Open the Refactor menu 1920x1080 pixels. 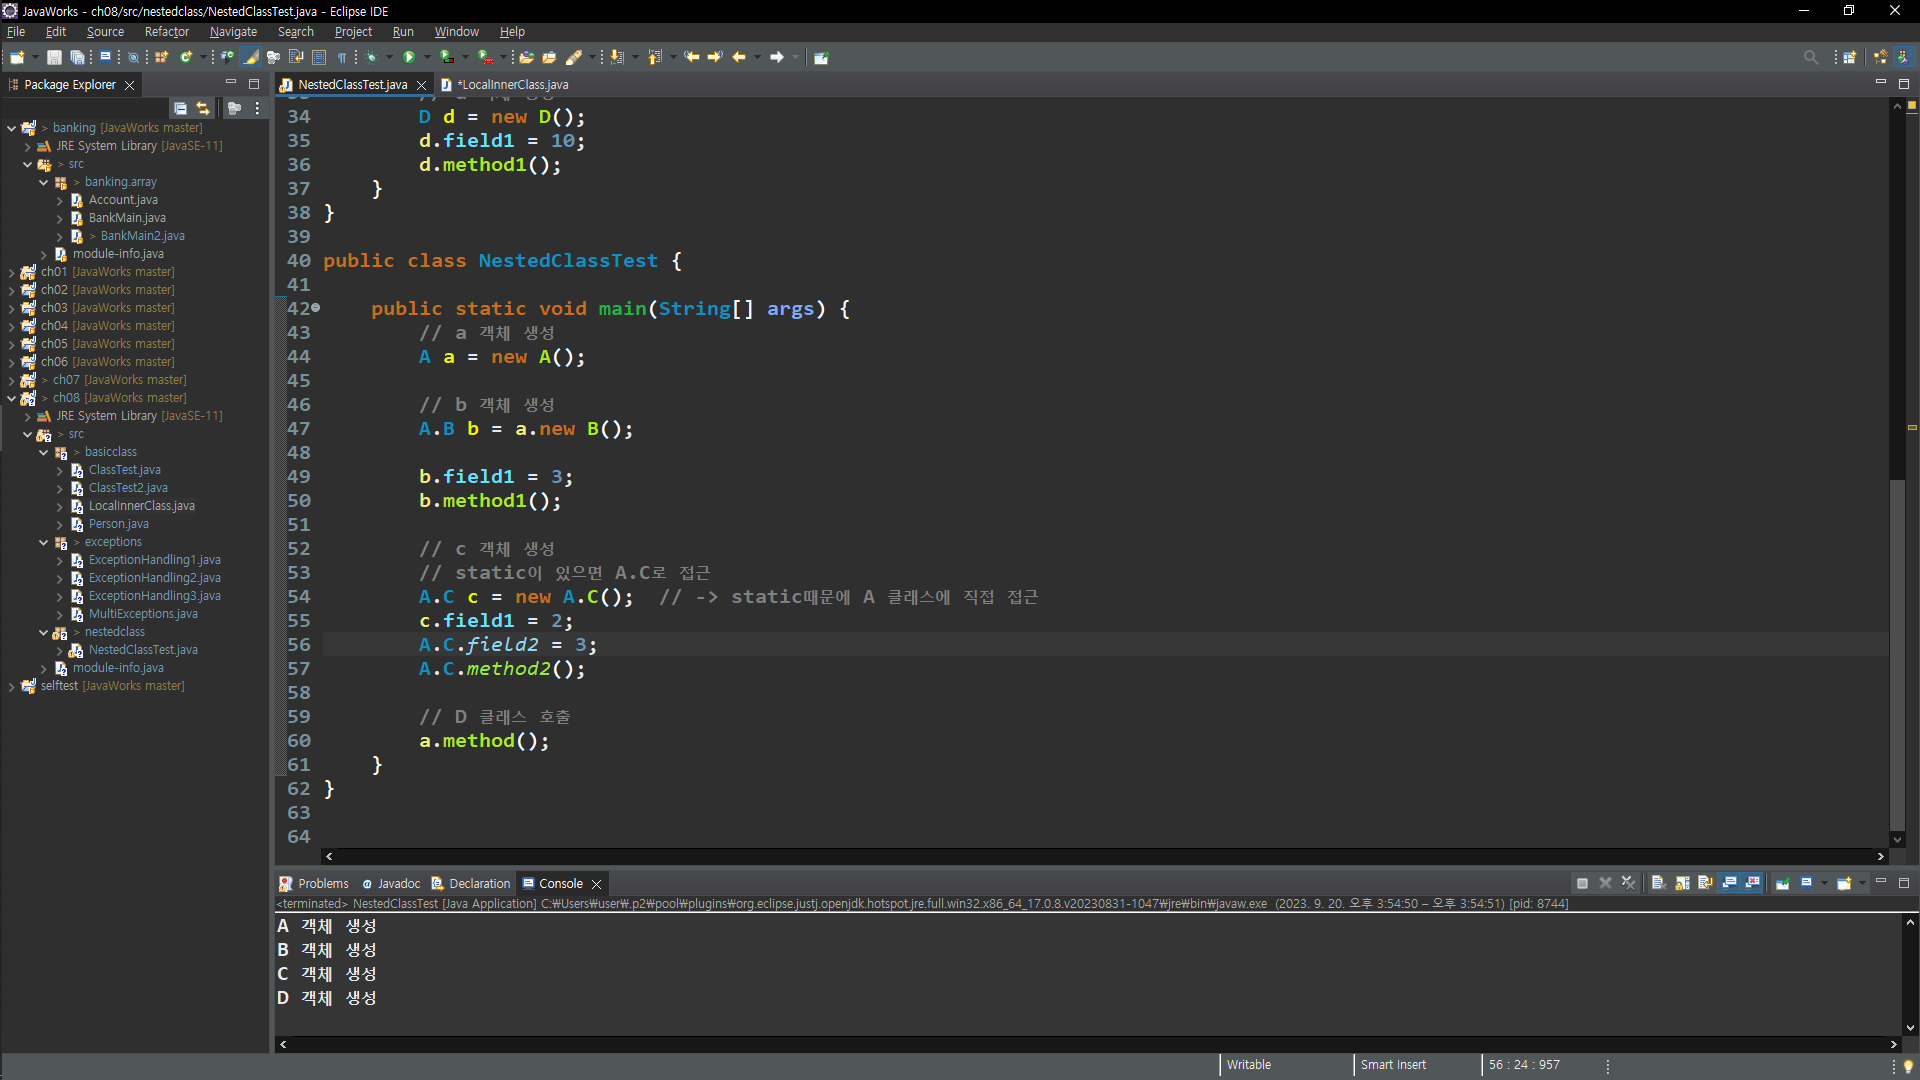(166, 32)
